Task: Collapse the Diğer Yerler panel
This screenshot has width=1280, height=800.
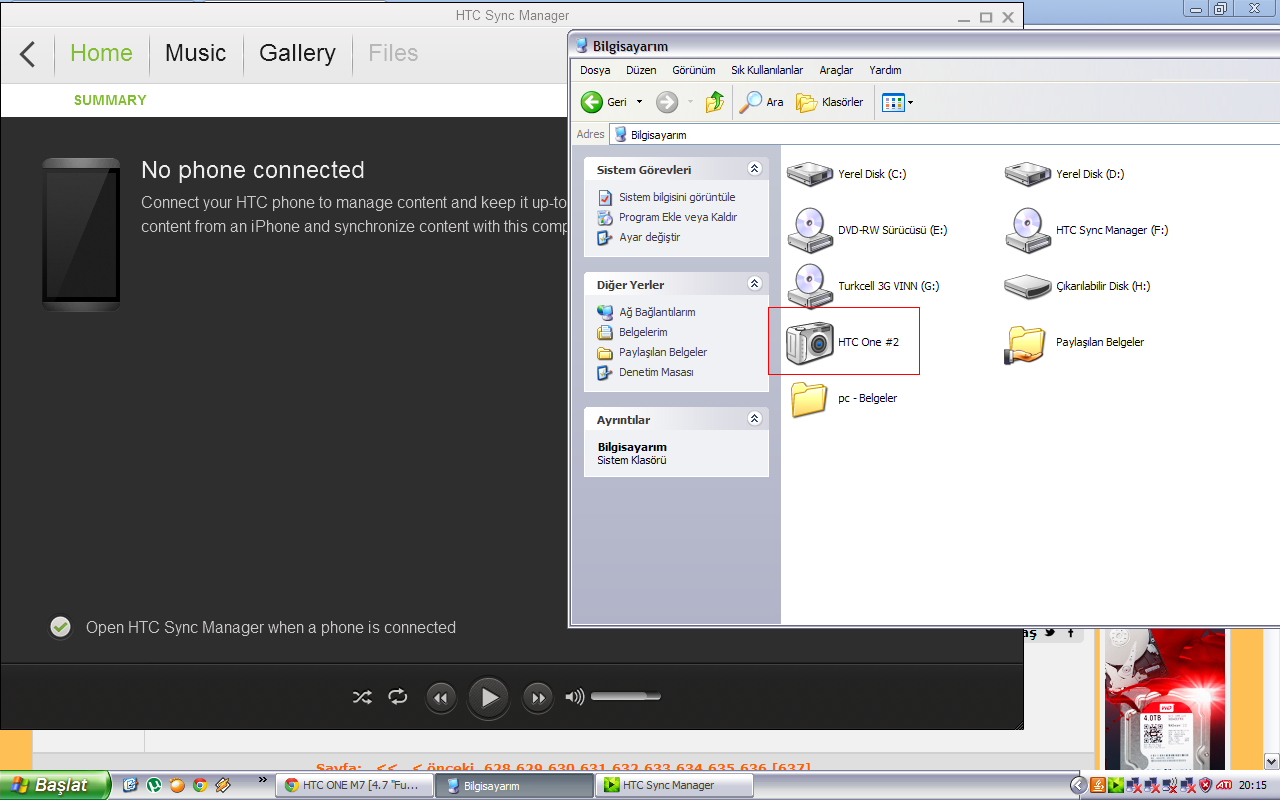Action: (754, 284)
